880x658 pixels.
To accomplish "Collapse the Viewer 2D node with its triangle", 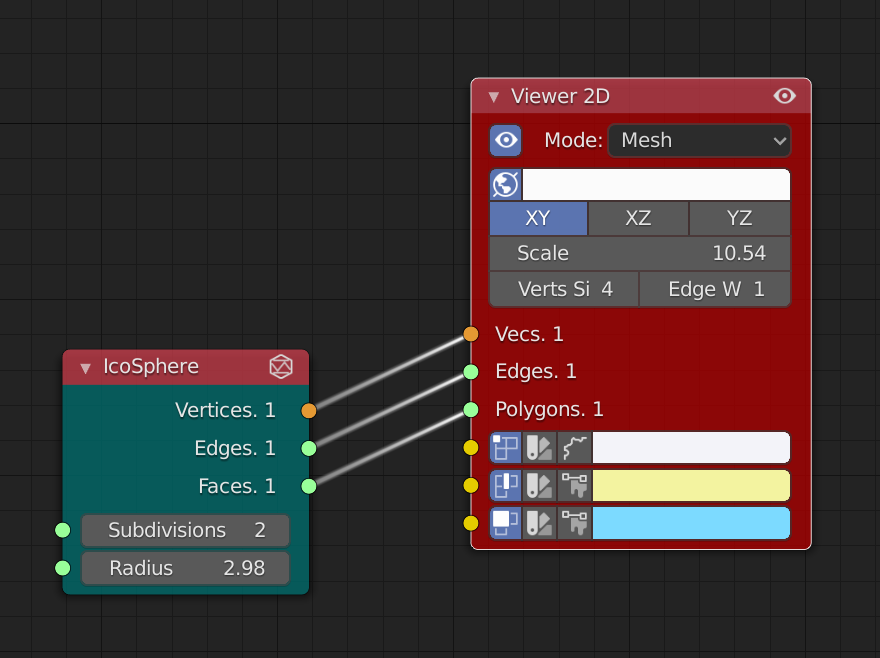I will click(492, 96).
